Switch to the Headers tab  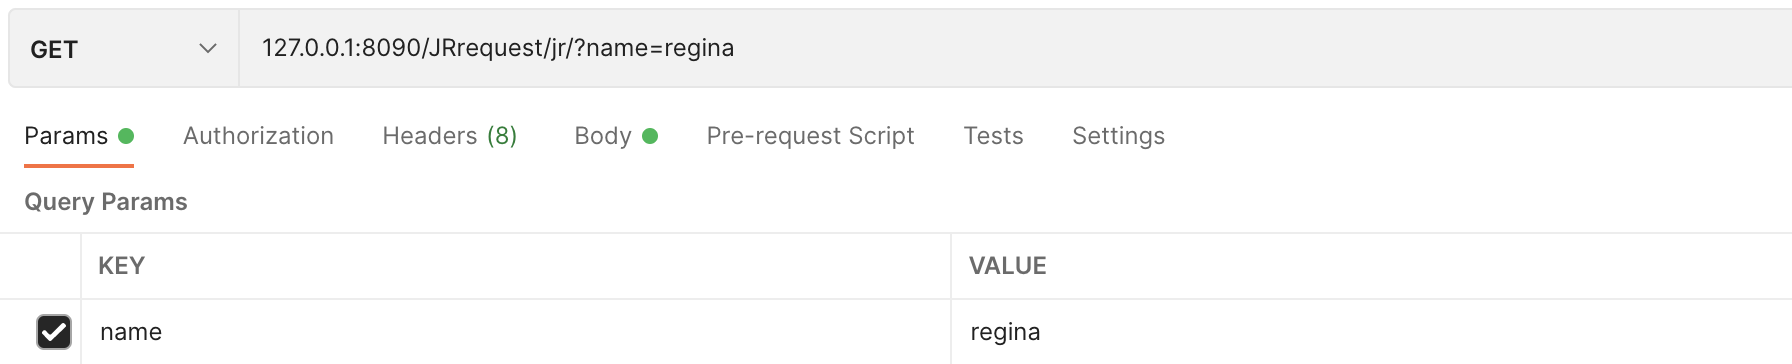point(450,136)
